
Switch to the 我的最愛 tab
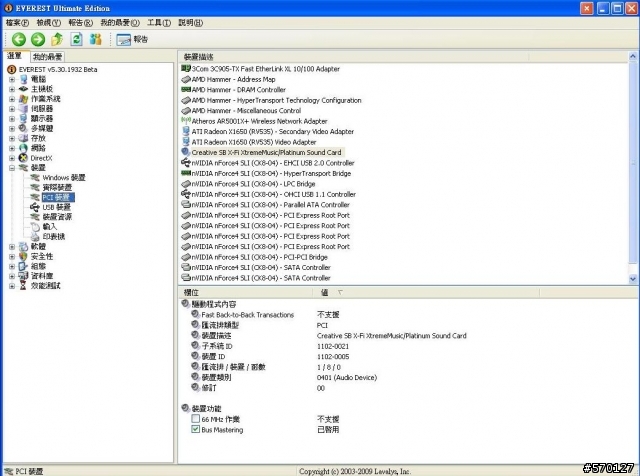coord(47,57)
